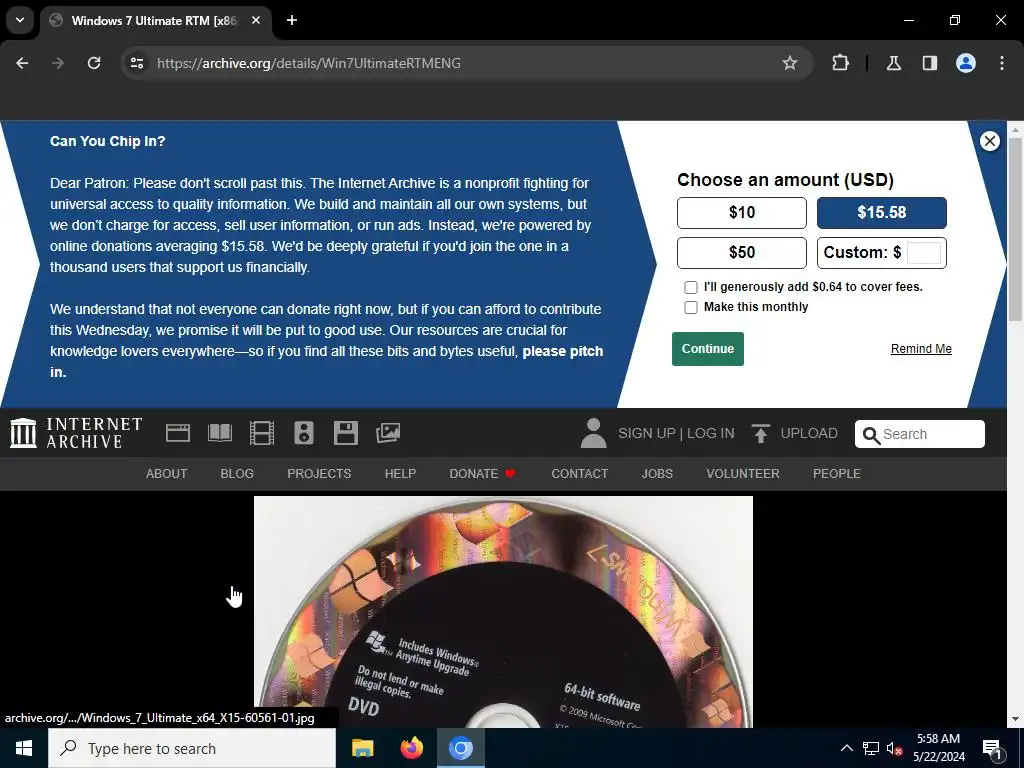The image size is (1024, 768).
Task: Open the JOBS menu item
Action: [657, 473]
